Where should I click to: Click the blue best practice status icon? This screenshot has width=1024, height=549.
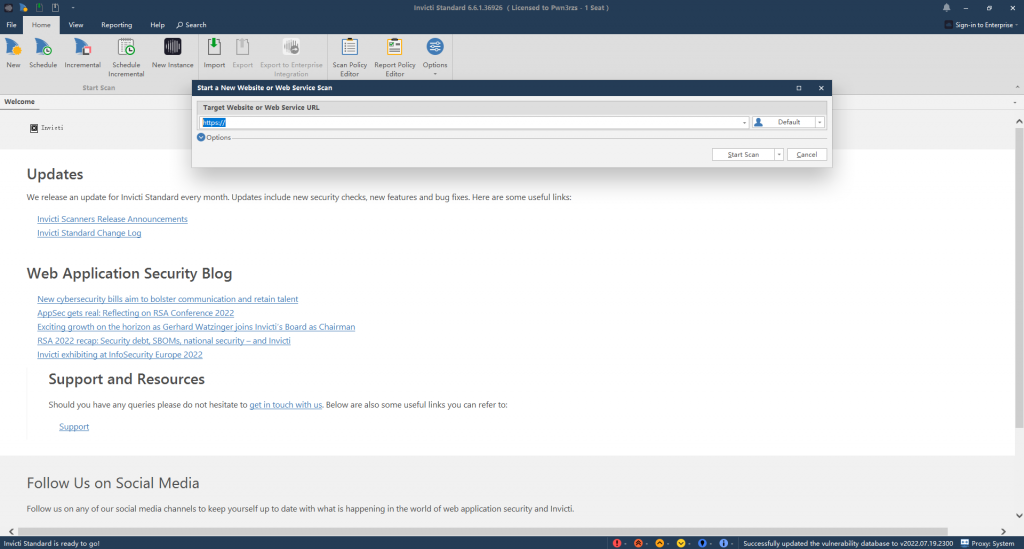(702, 543)
